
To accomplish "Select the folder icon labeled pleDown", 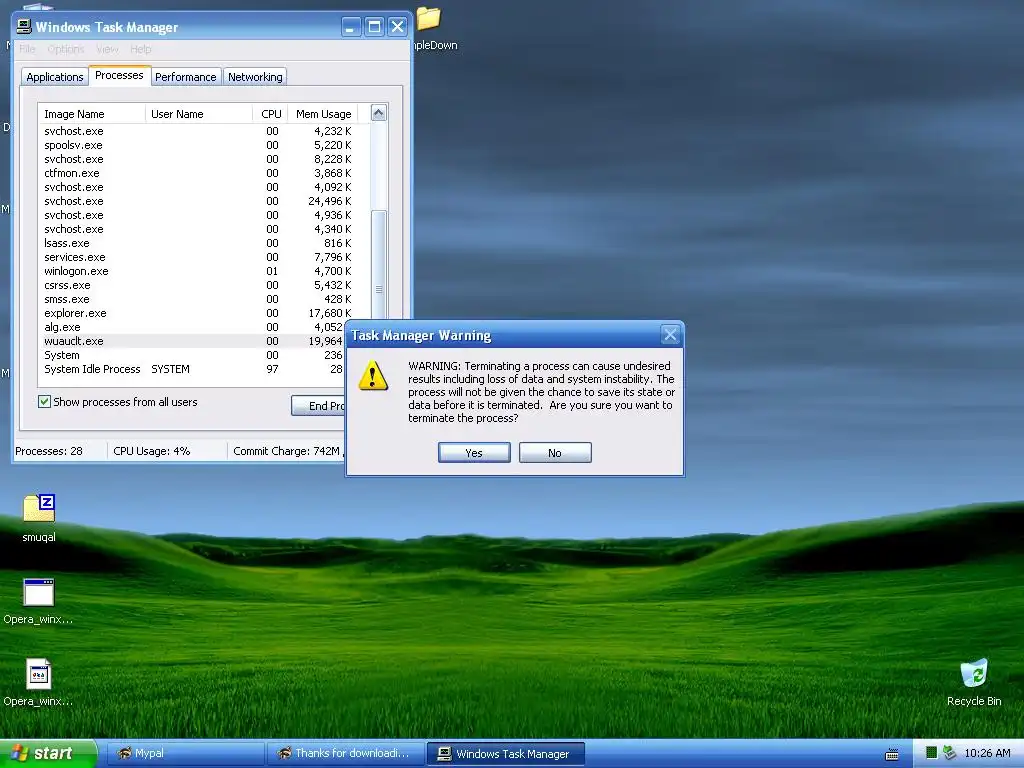I will click(428, 18).
